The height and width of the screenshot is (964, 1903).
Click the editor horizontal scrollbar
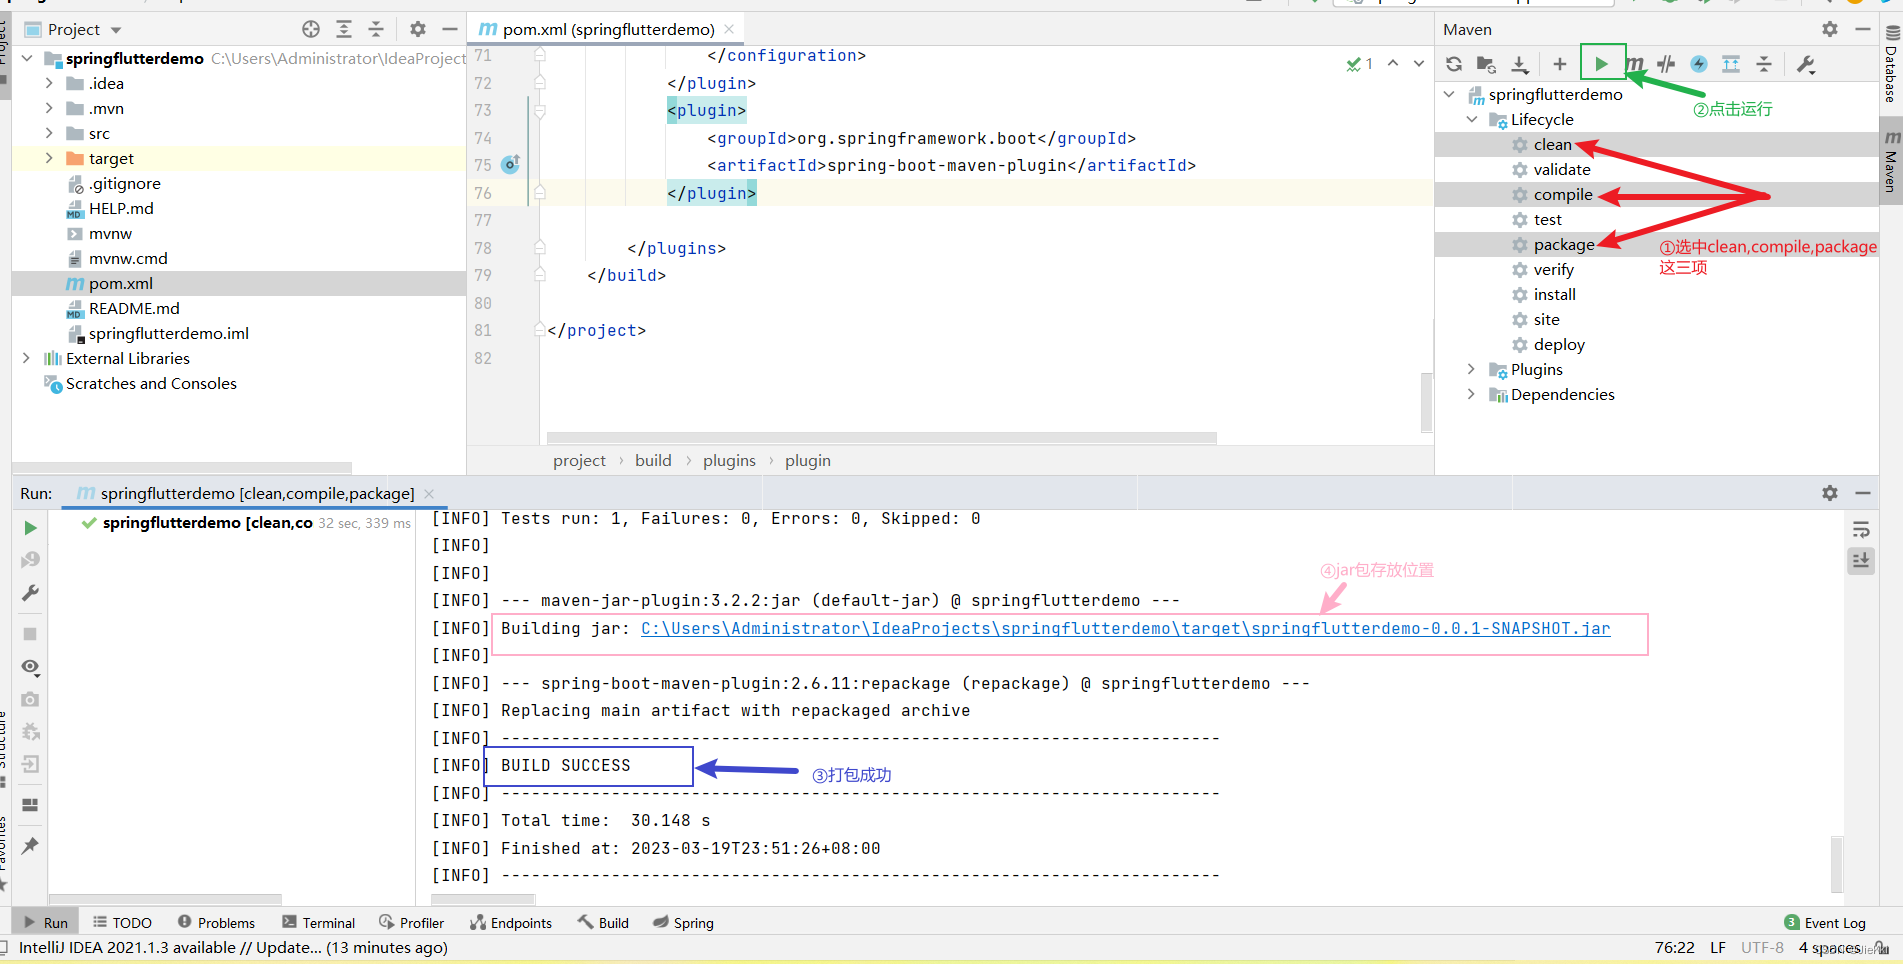(882, 437)
